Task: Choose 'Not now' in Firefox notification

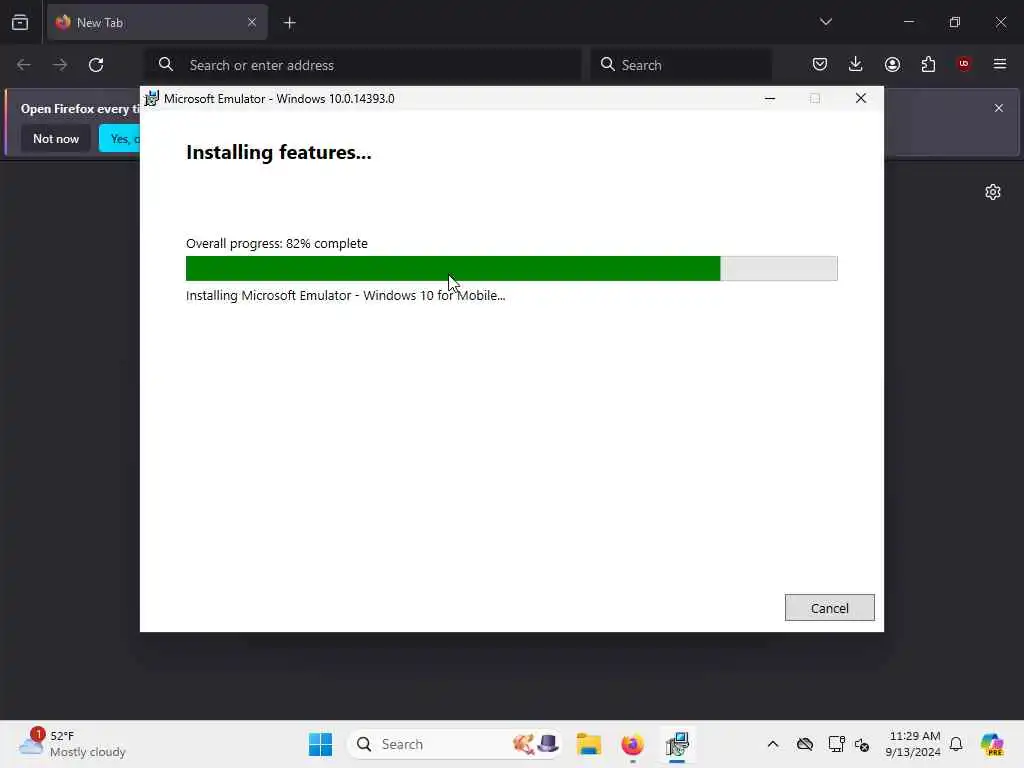Action: pyautogui.click(x=56, y=138)
